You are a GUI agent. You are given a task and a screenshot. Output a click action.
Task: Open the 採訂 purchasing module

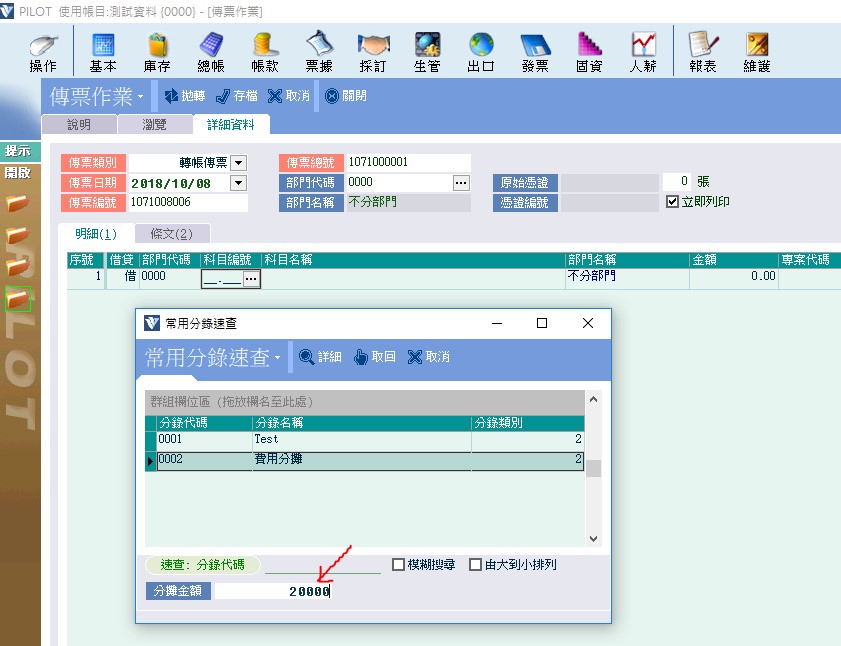point(373,53)
